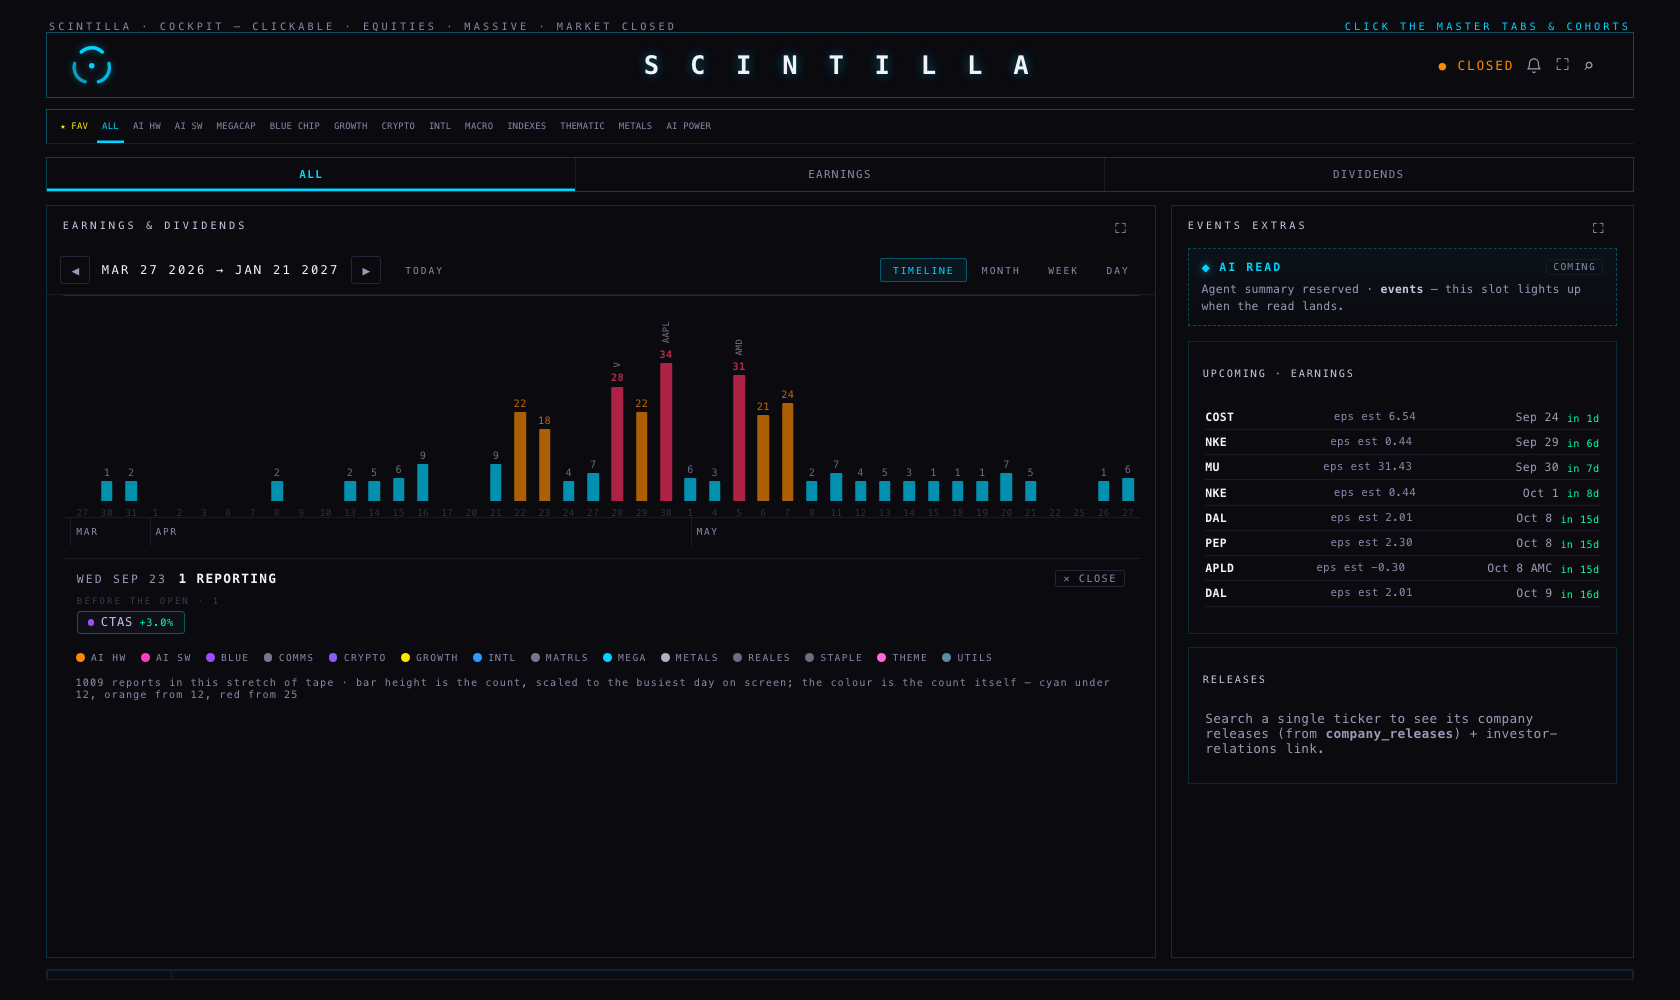Open APLD in upcoming earnings
The image size is (1680, 1000).
click(1402, 568)
